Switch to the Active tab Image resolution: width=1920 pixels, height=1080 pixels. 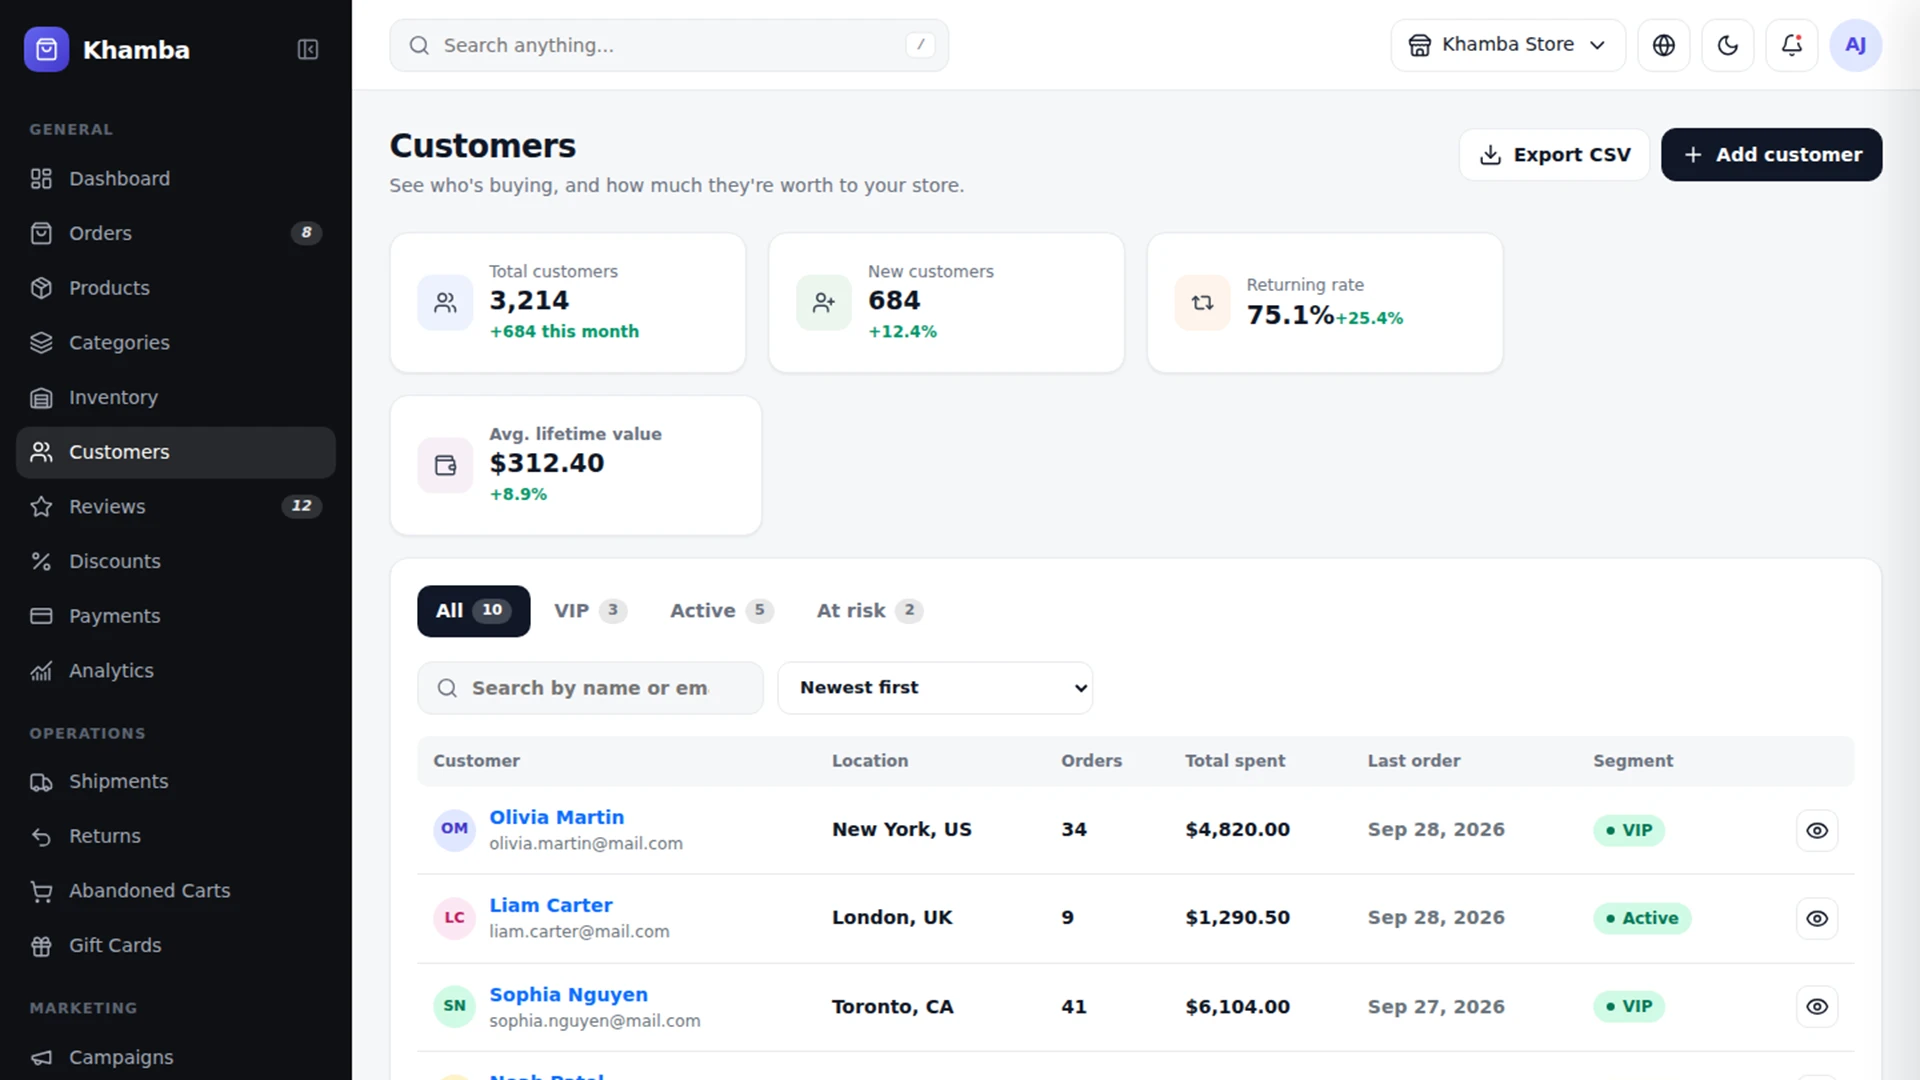[x=721, y=611]
